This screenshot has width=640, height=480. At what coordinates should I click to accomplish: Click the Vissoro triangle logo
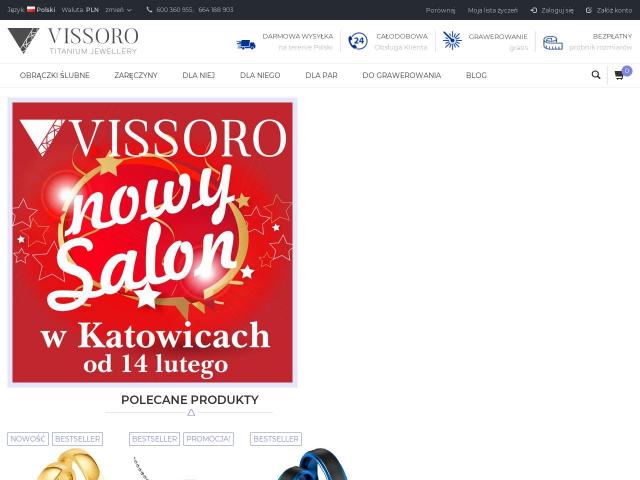[x=23, y=40]
